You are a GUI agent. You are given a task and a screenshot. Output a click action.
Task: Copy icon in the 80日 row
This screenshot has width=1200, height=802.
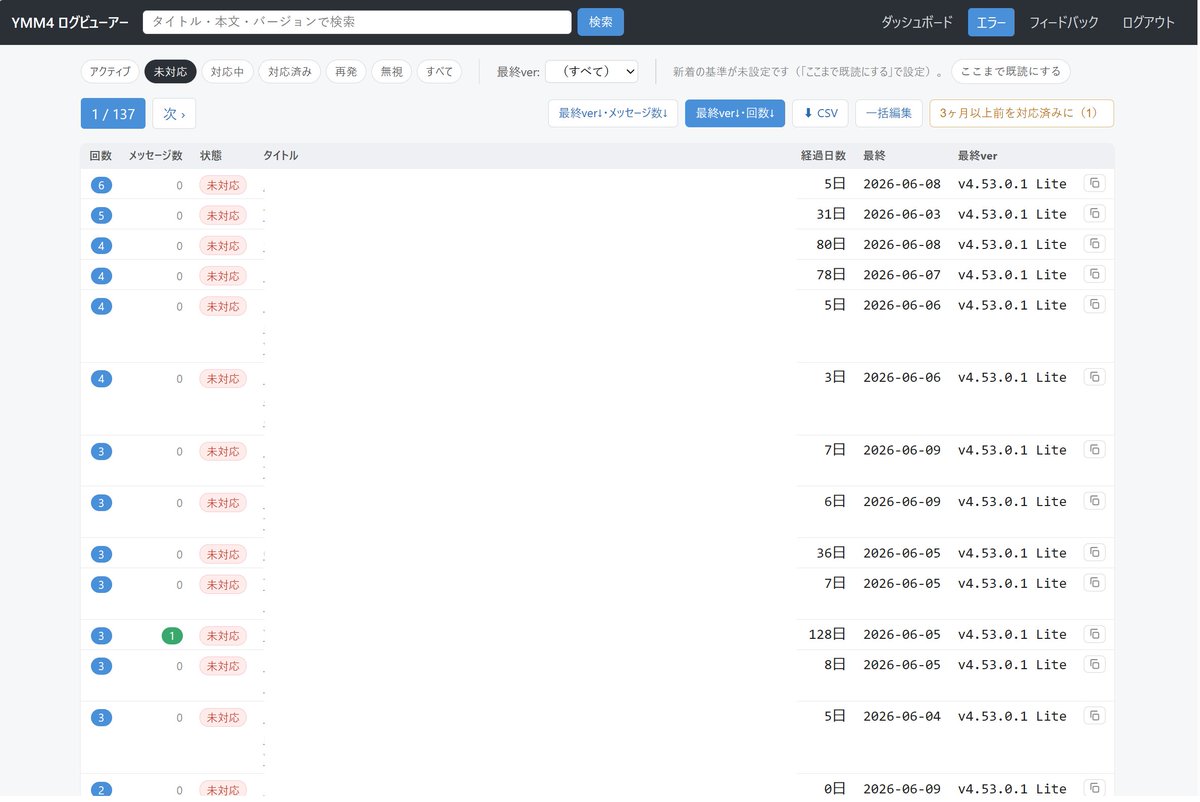1095,244
